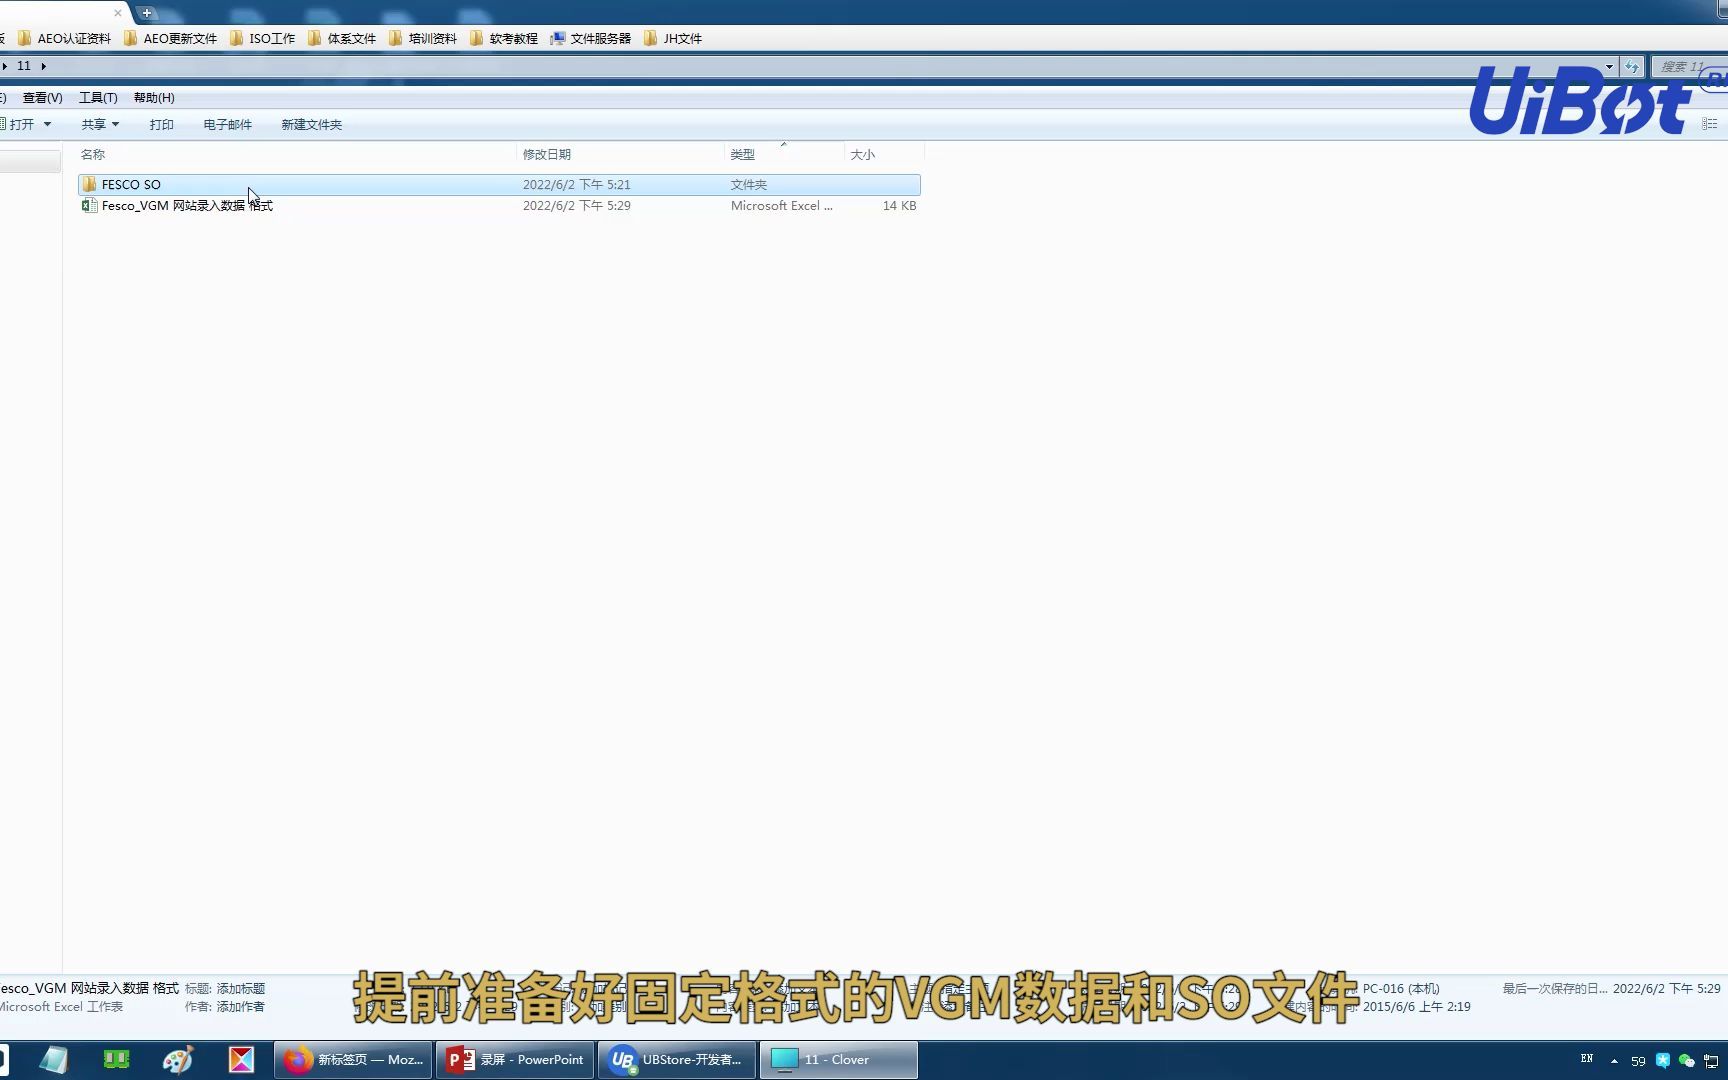Select the FESCO SO folder icon
Image resolution: width=1728 pixels, height=1080 pixels.
tap(89, 184)
